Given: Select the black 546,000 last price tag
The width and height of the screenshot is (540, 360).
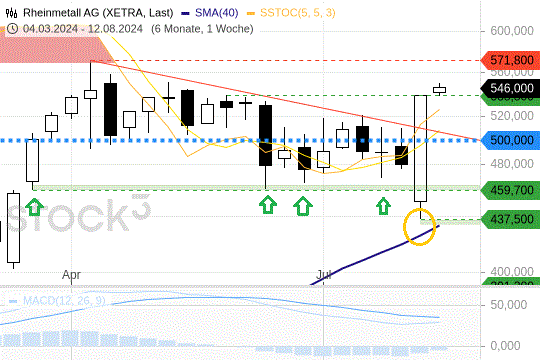Looking at the screenshot, I should click(510, 88).
